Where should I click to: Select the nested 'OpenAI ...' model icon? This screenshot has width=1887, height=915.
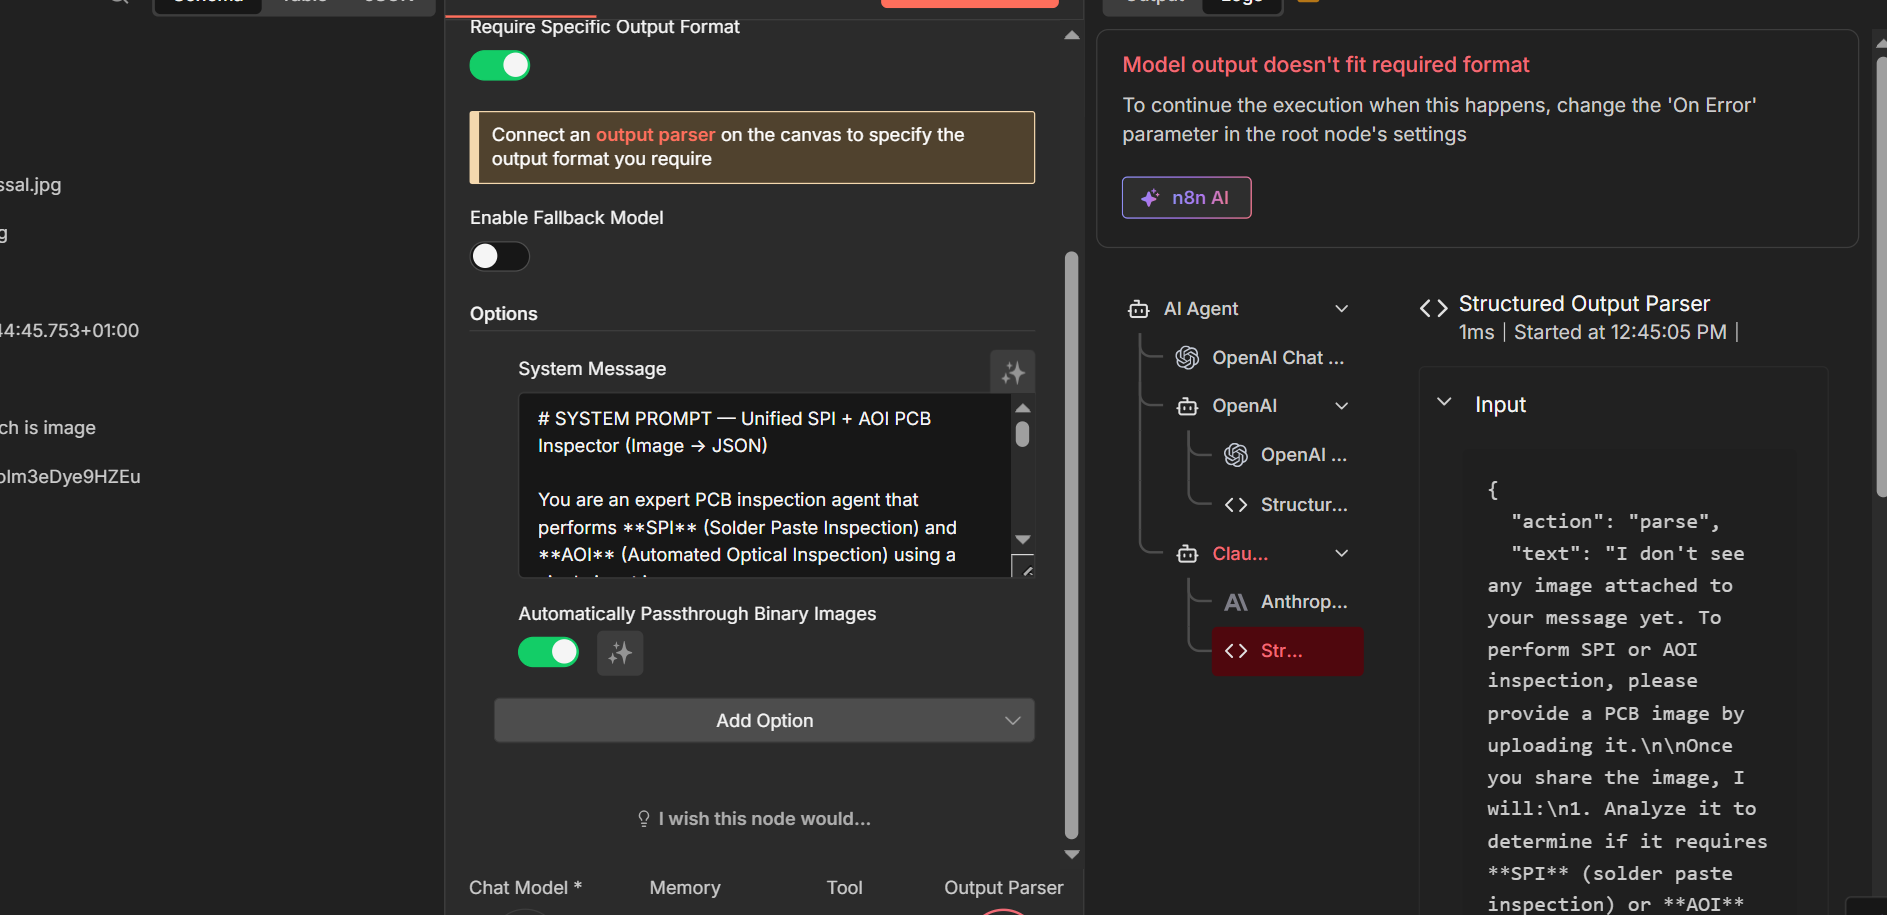click(x=1236, y=455)
